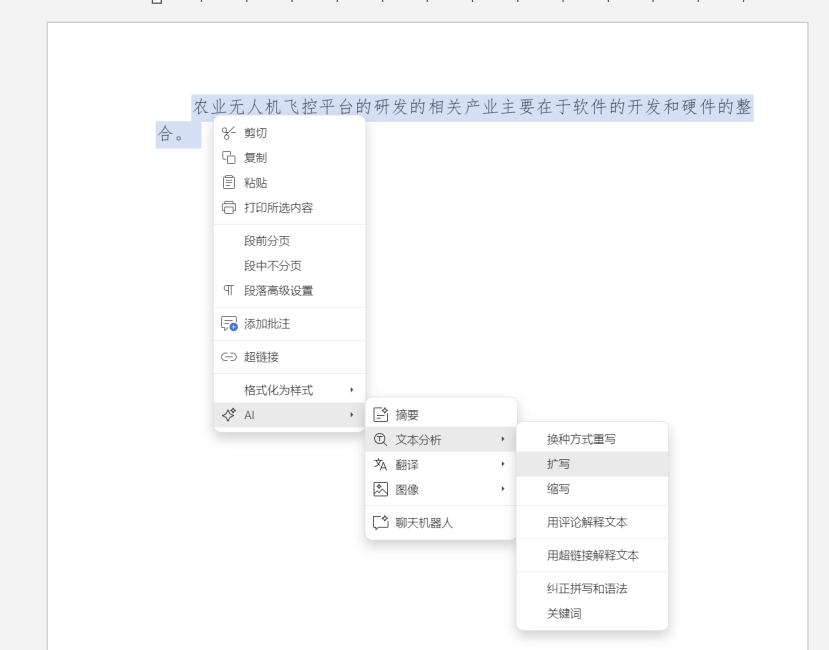The height and width of the screenshot is (650, 829).
Task: Select 缩写 to shorten the text
Action: 592,489
